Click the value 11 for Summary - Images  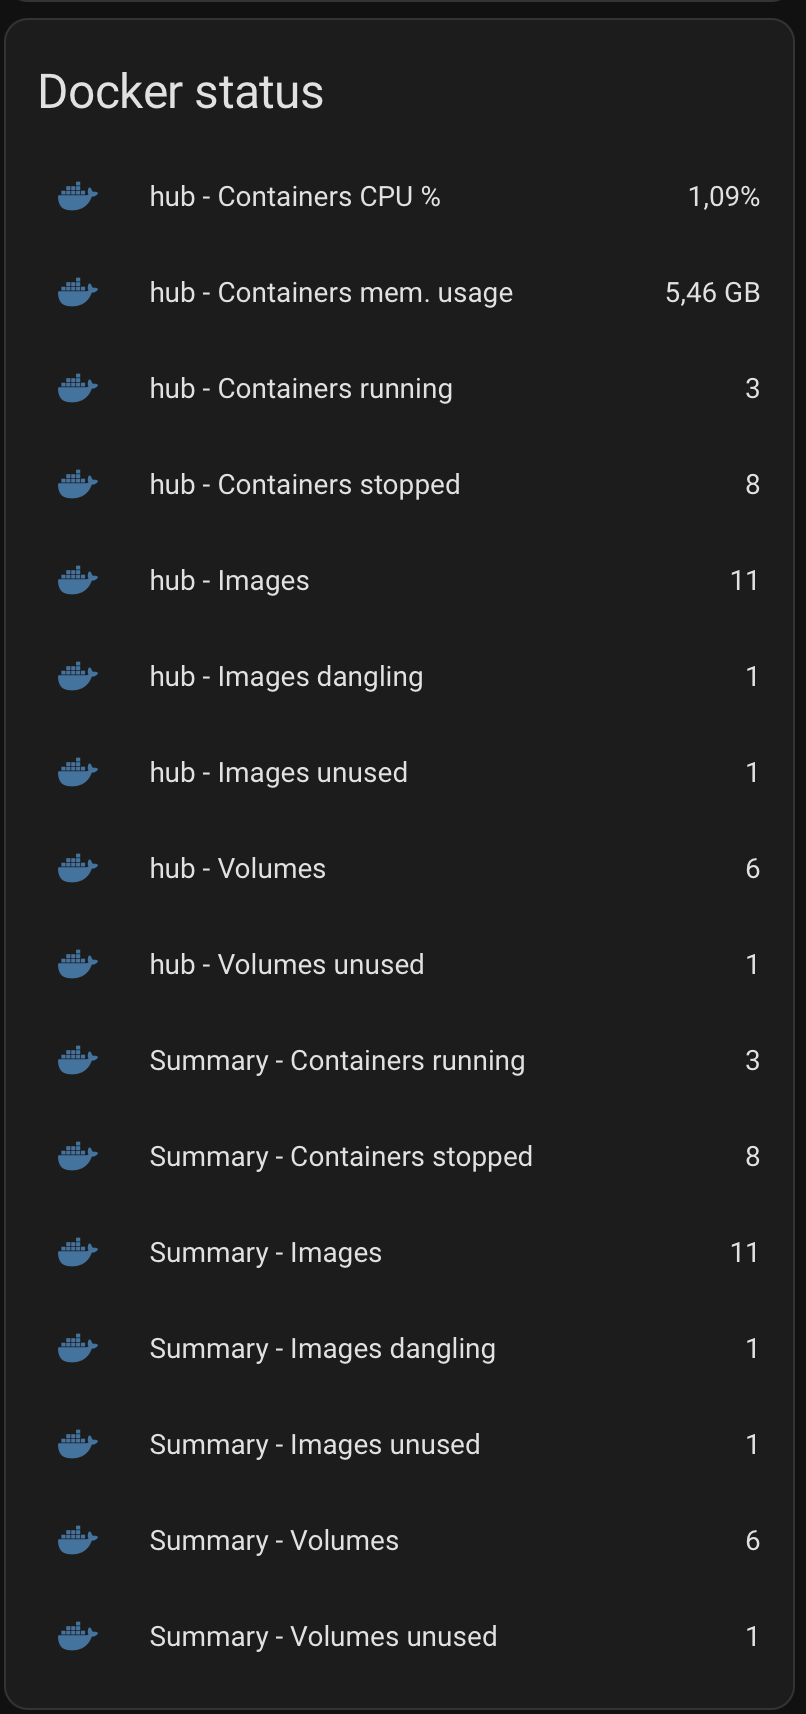(x=745, y=1252)
